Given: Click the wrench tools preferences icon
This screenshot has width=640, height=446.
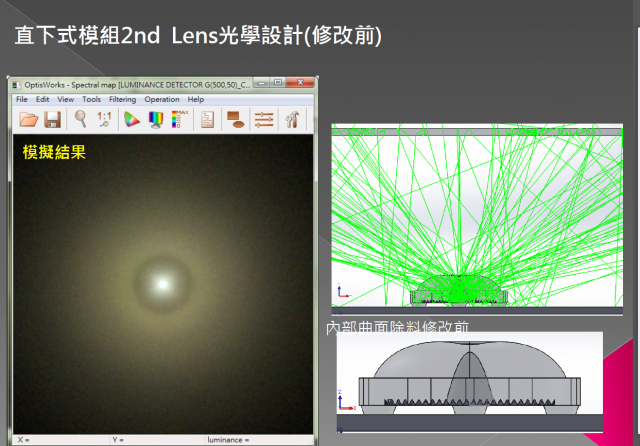Looking at the screenshot, I should tap(292, 120).
